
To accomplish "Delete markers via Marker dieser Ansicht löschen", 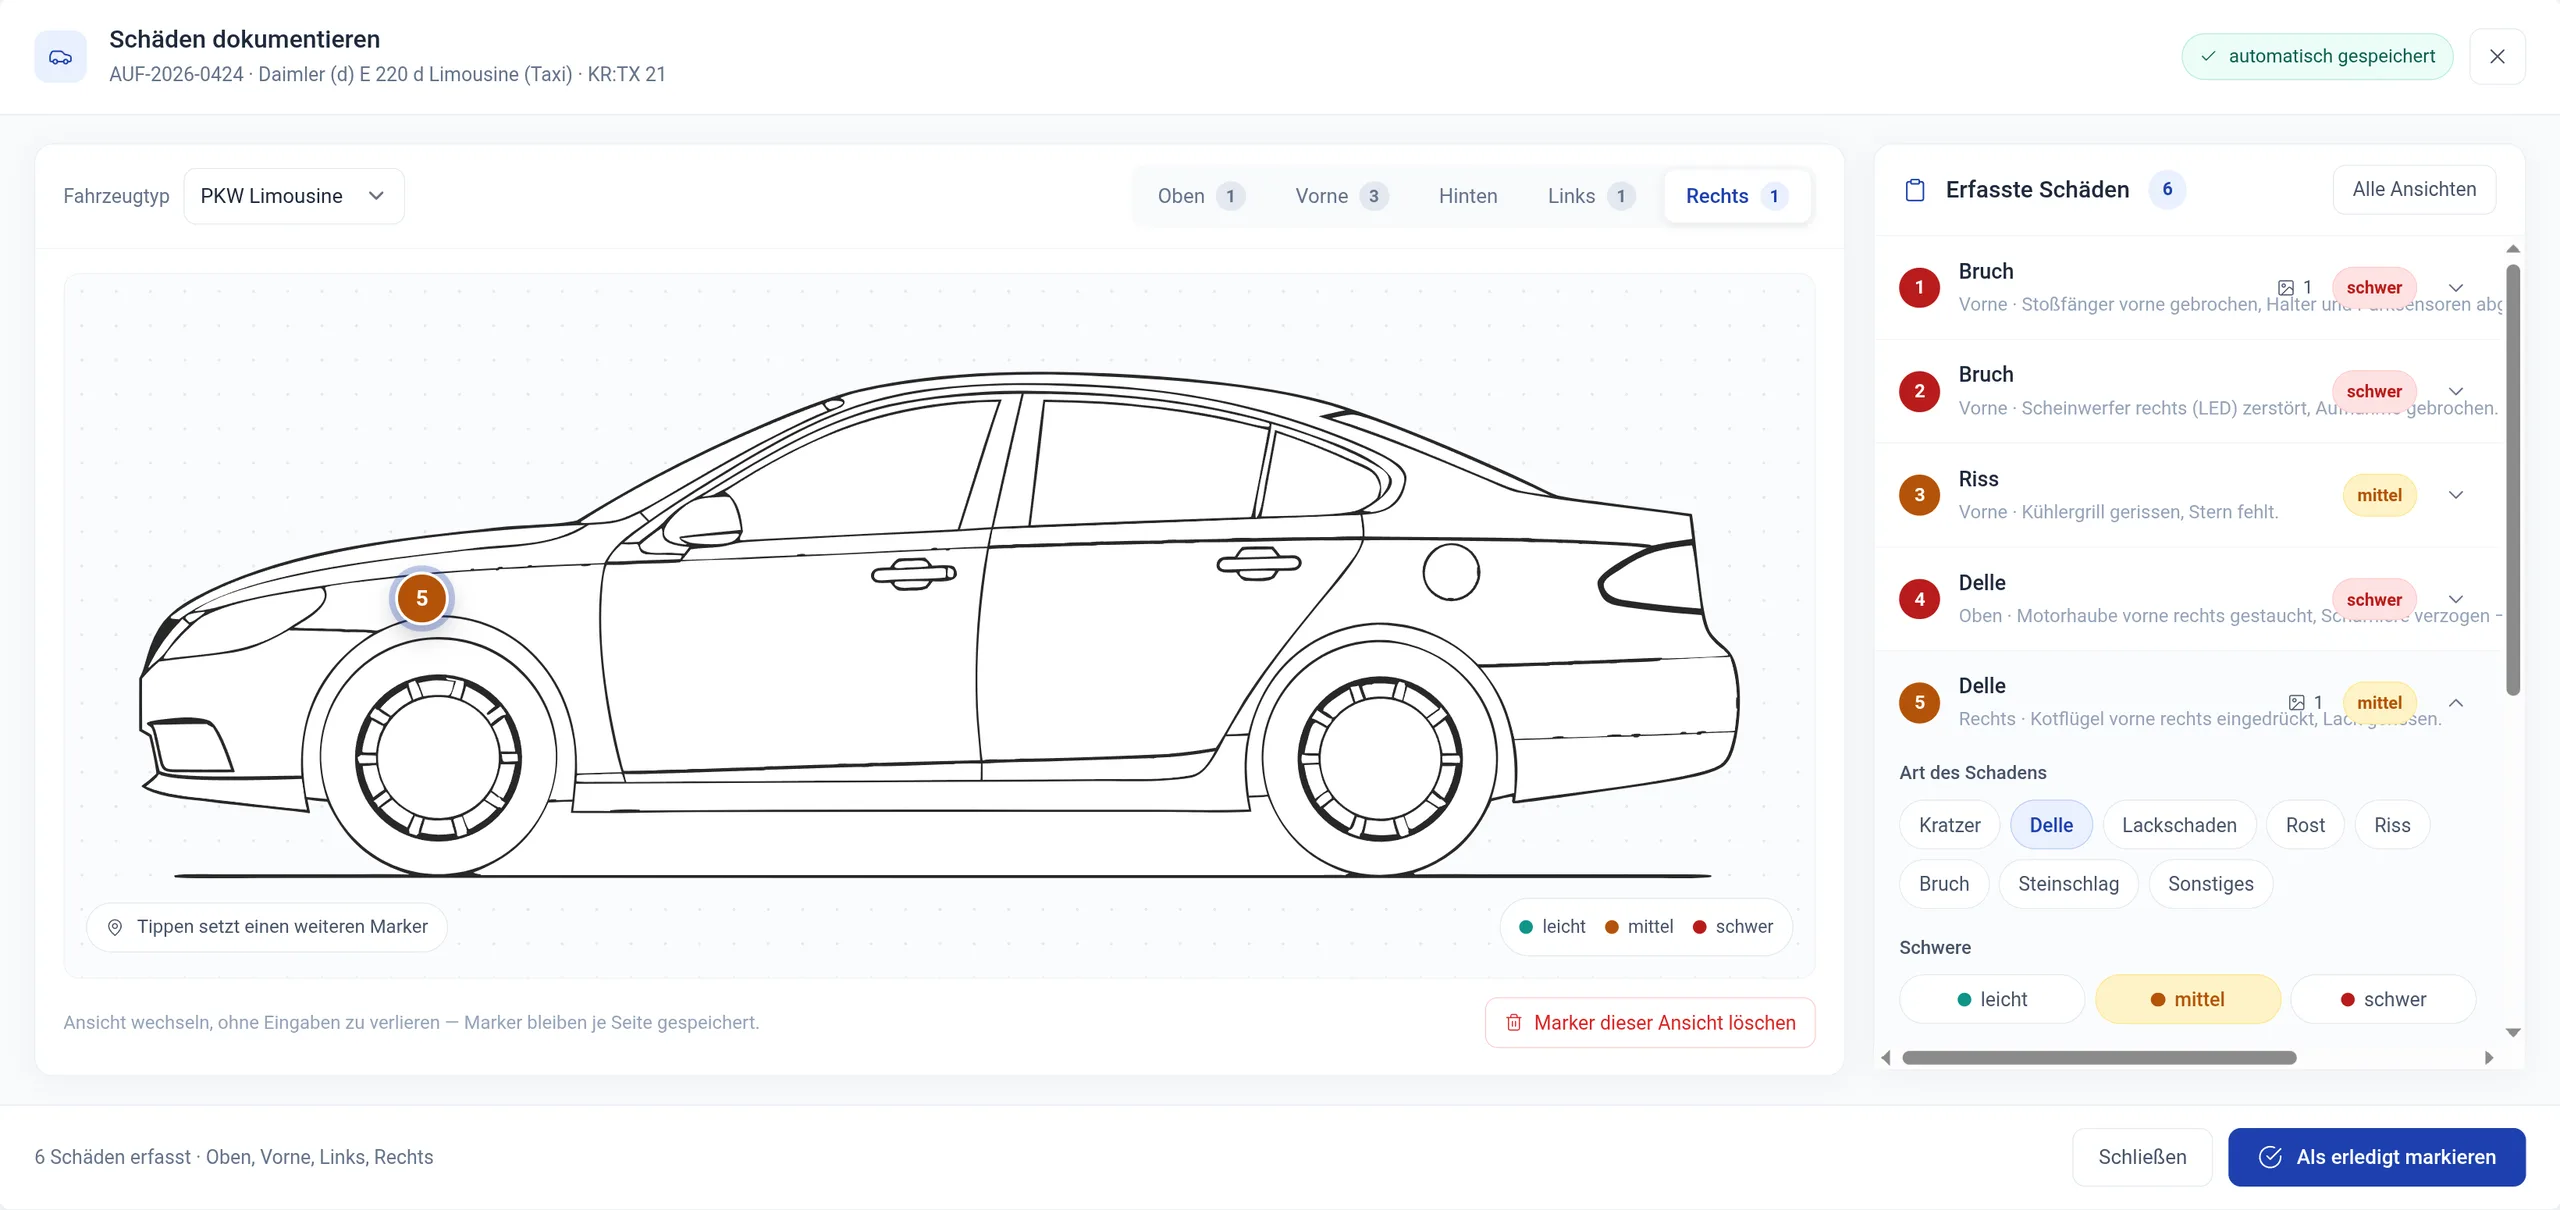I will tap(1650, 1023).
